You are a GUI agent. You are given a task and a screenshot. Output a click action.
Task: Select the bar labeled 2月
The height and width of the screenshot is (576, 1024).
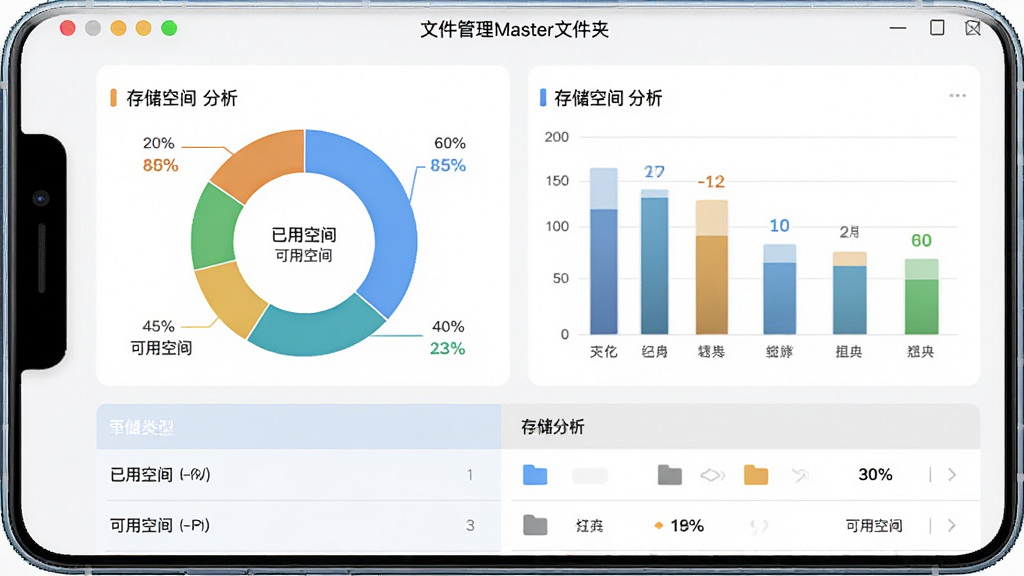(x=850, y=293)
